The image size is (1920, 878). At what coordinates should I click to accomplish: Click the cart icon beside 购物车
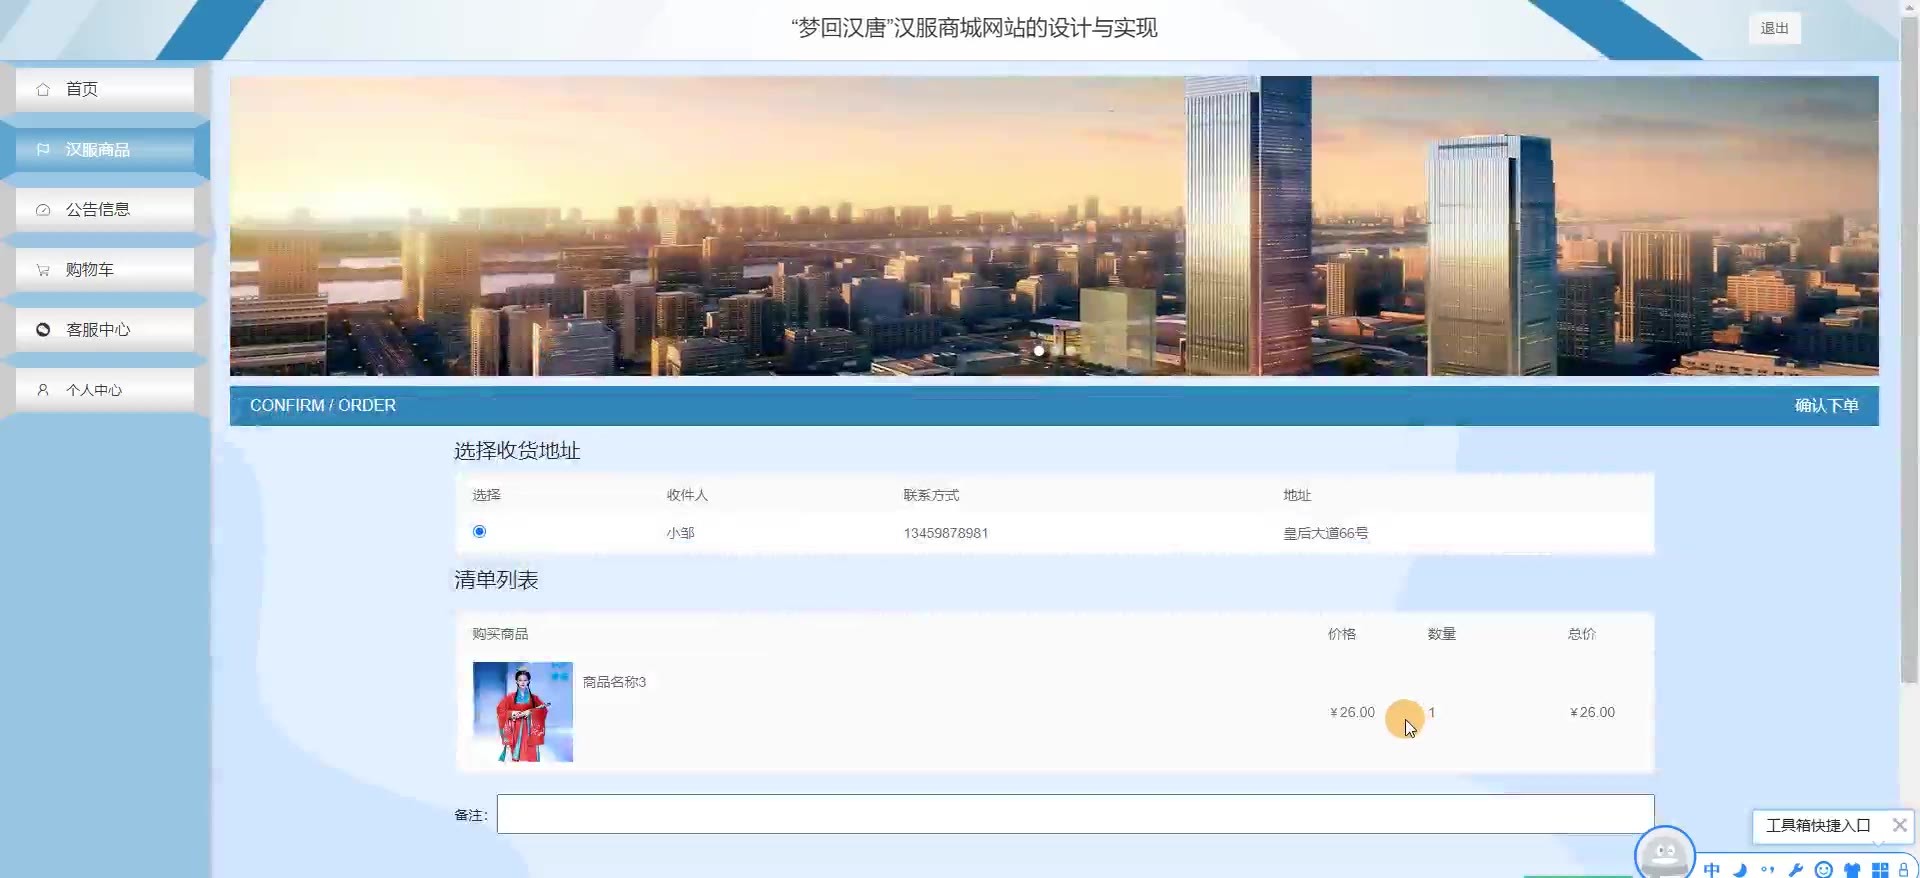coord(43,270)
